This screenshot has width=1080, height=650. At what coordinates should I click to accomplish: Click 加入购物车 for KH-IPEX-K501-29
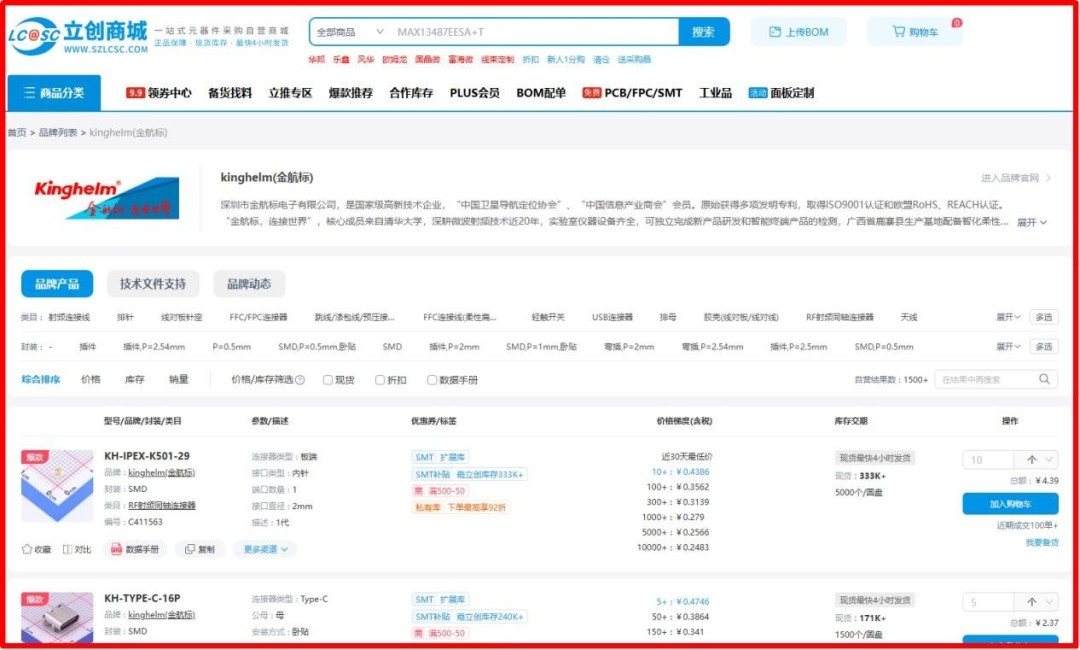coord(1010,504)
